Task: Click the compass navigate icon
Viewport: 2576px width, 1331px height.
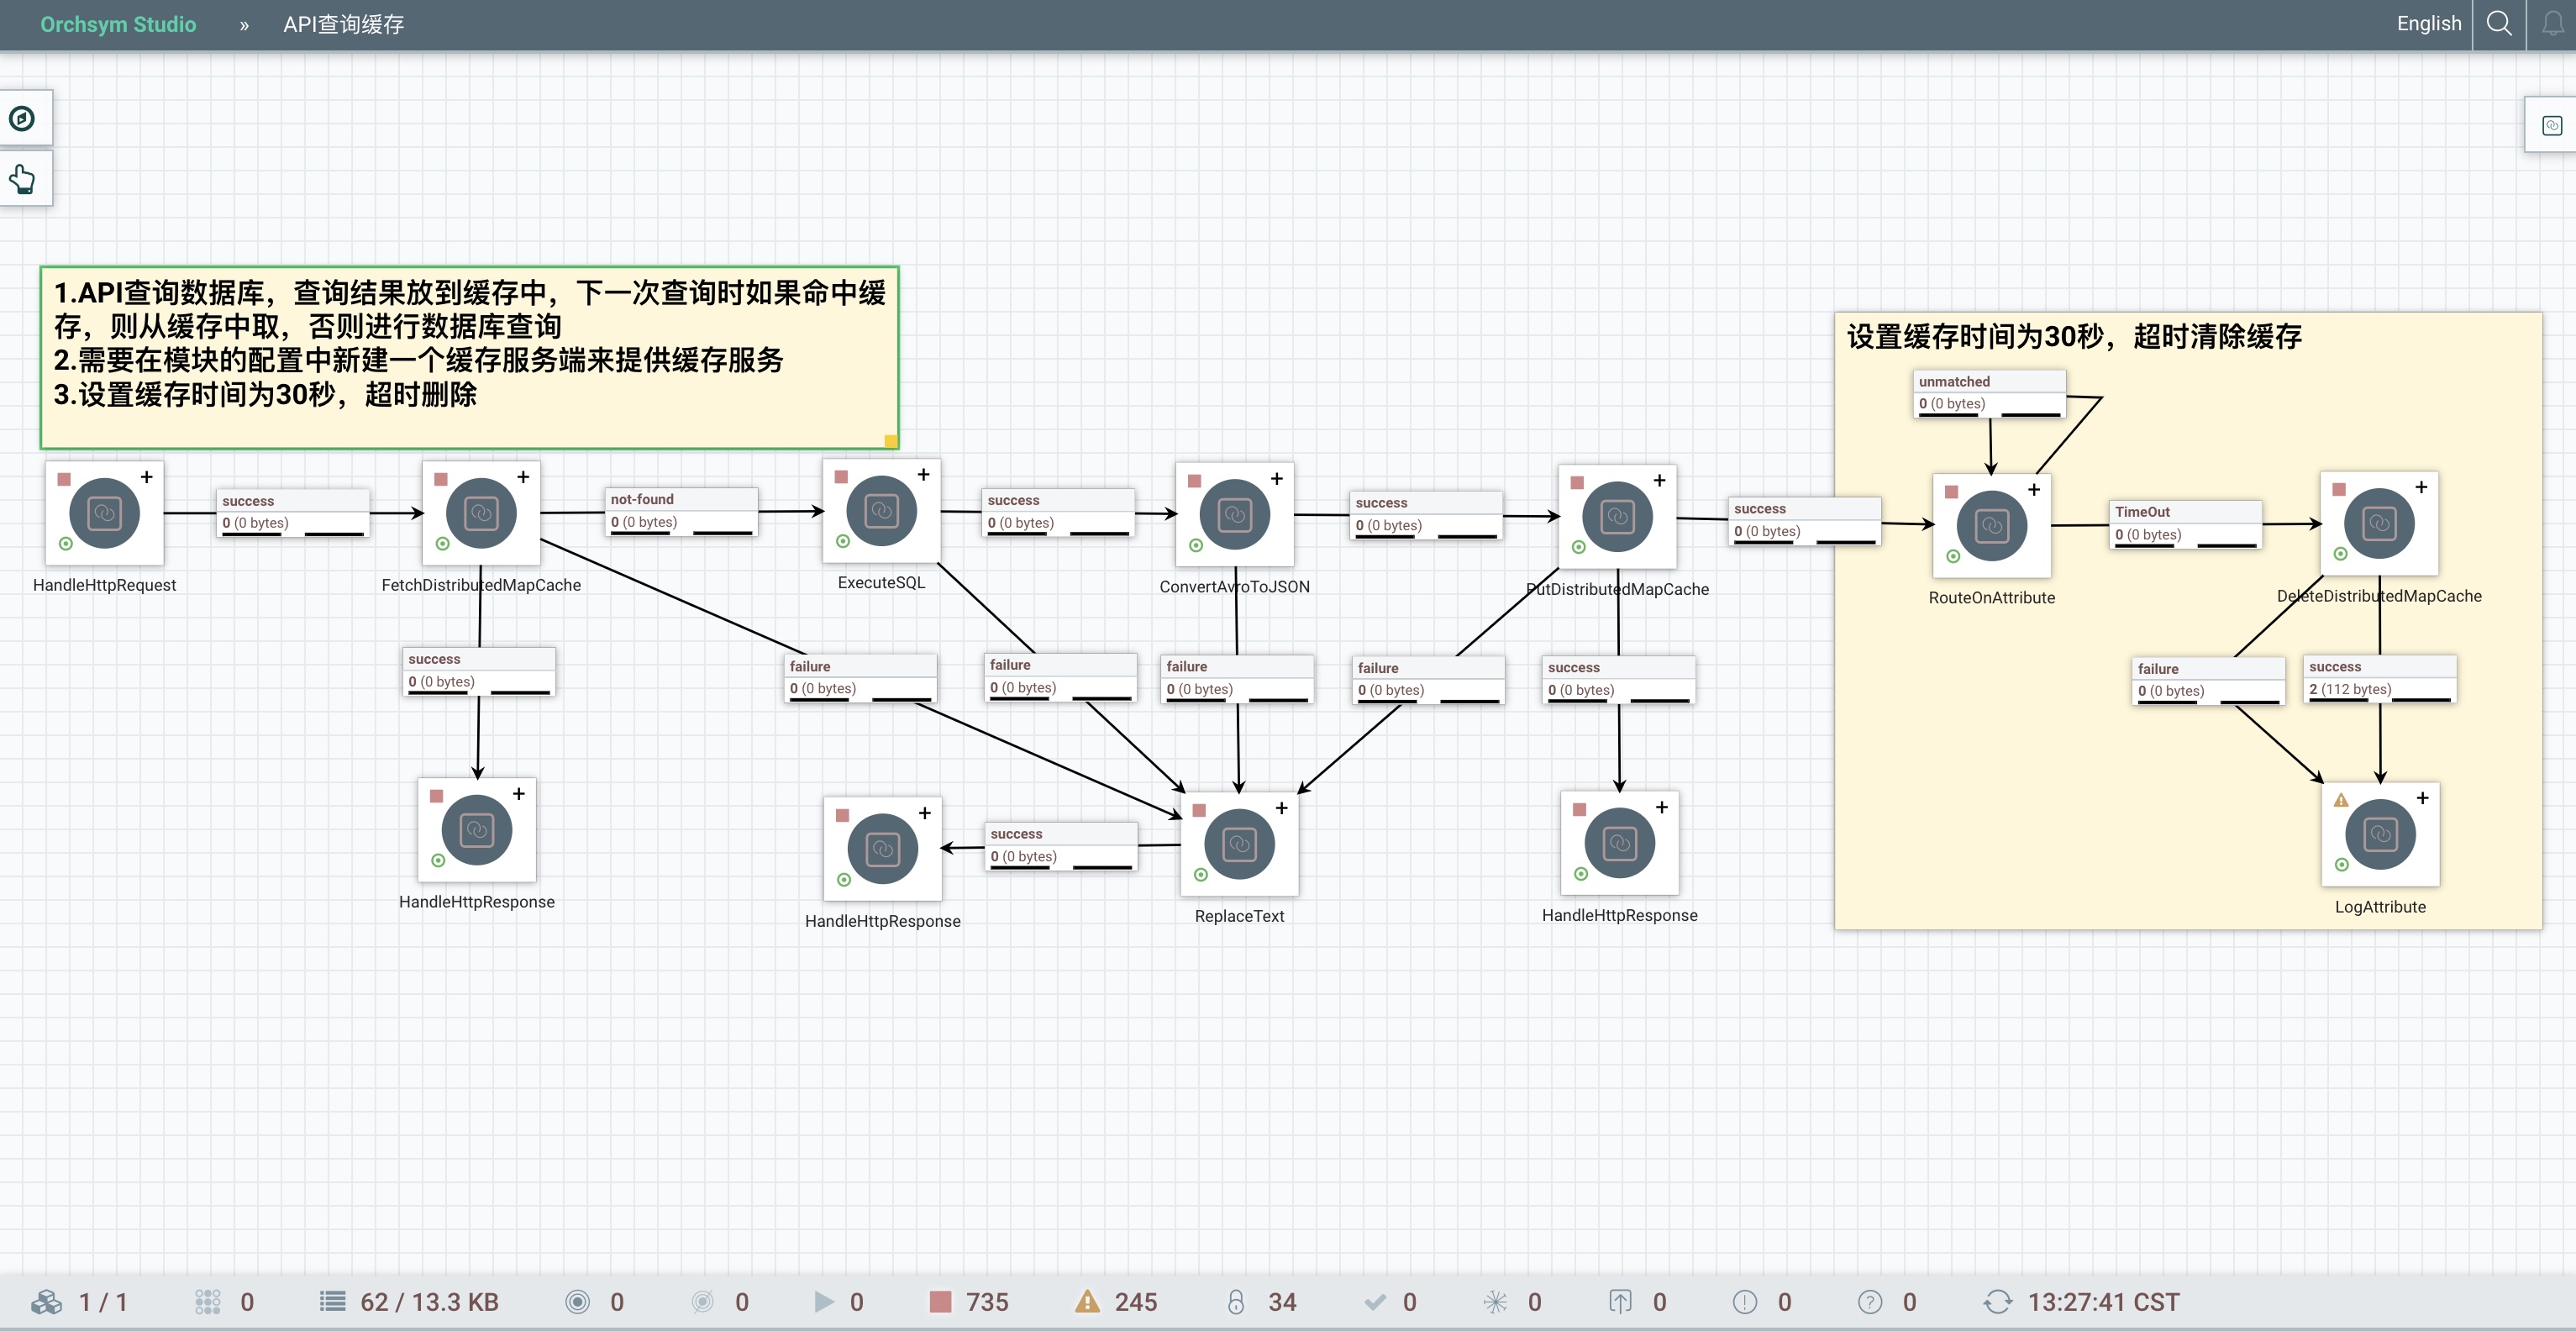Action: tap(22, 119)
